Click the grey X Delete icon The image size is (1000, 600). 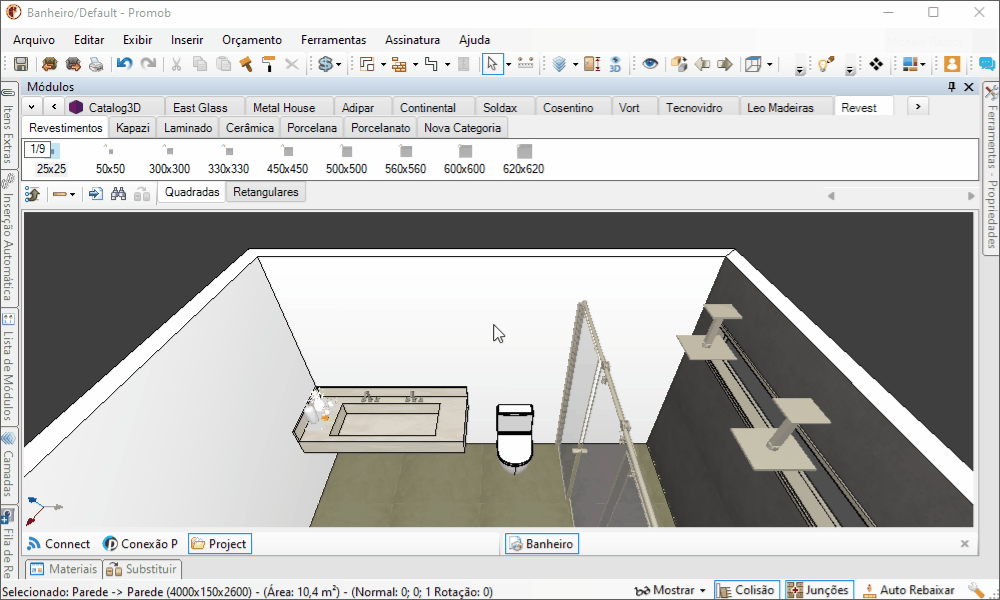291,64
